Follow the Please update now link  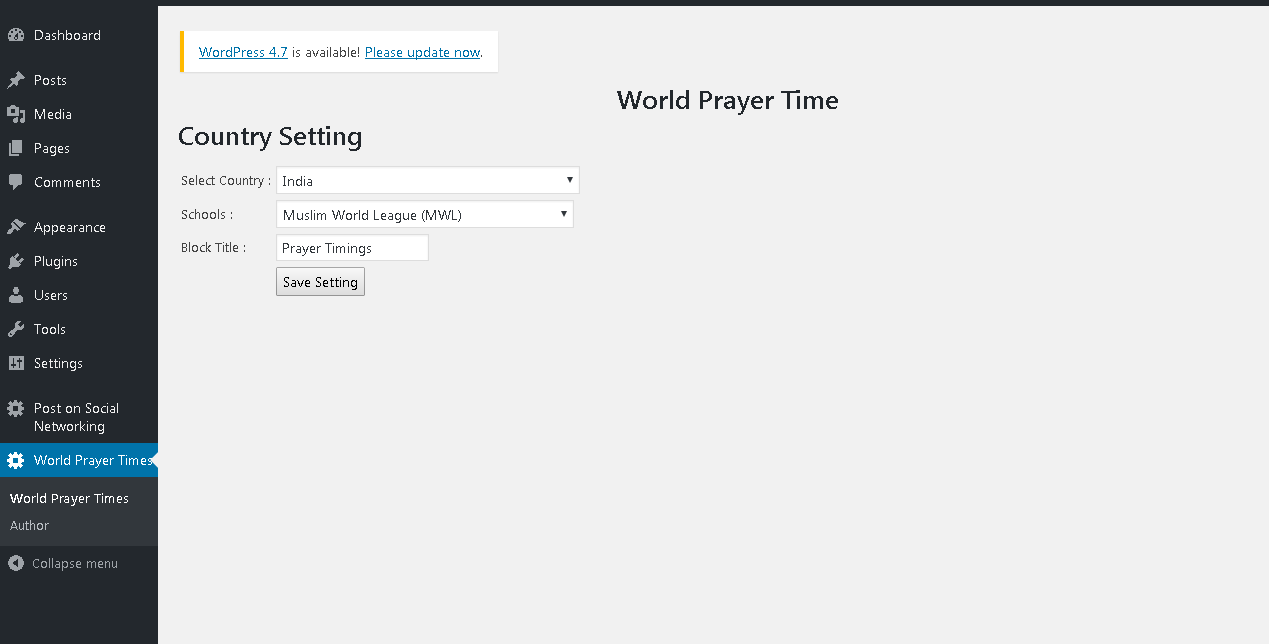(x=422, y=52)
